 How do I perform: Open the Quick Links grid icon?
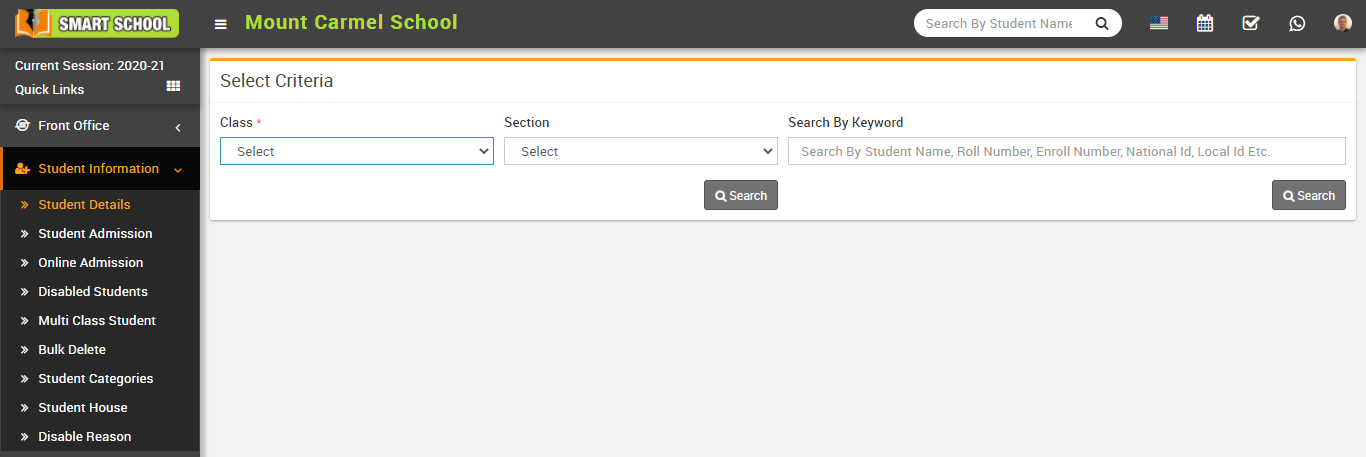173,87
